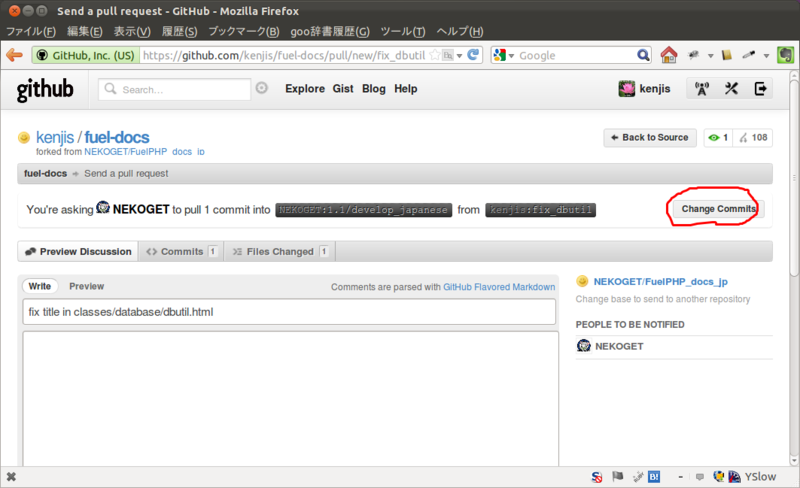The width and height of the screenshot is (800, 488).
Task: Click the Hatena B! status bar icon
Action: click(654, 477)
